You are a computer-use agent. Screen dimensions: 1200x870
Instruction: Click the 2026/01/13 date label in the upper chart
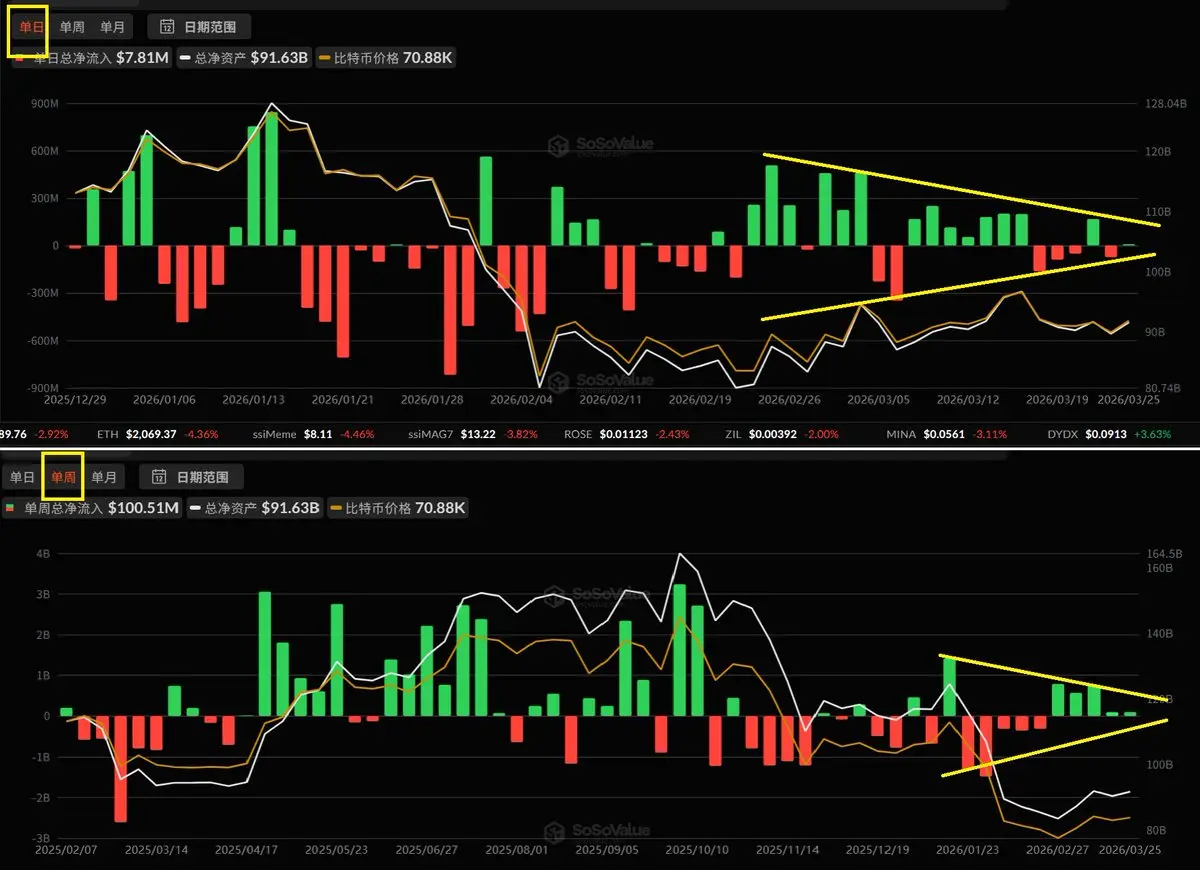pyautogui.click(x=253, y=399)
